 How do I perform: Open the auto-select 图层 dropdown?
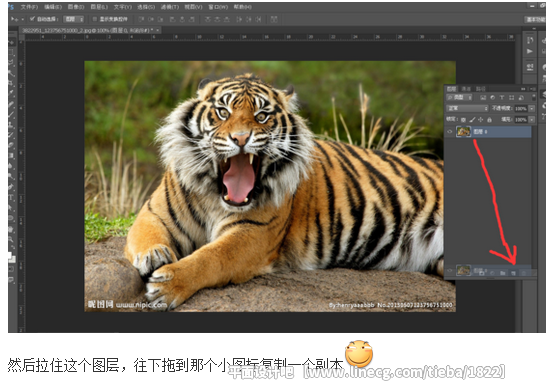tap(74, 19)
